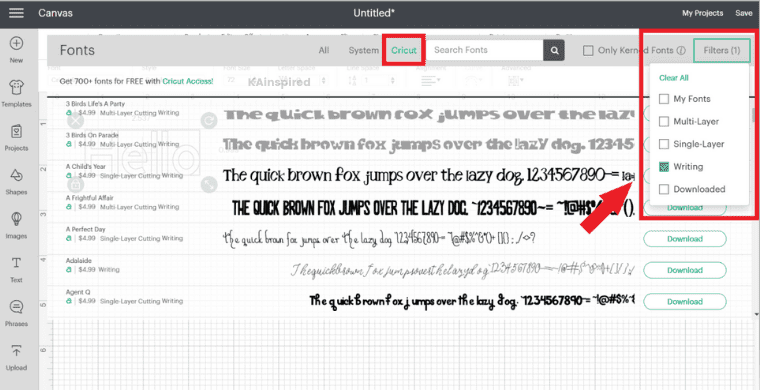This screenshot has width=760, height=390.
Task: Click the Canvas title label
Action: (55, 13)
